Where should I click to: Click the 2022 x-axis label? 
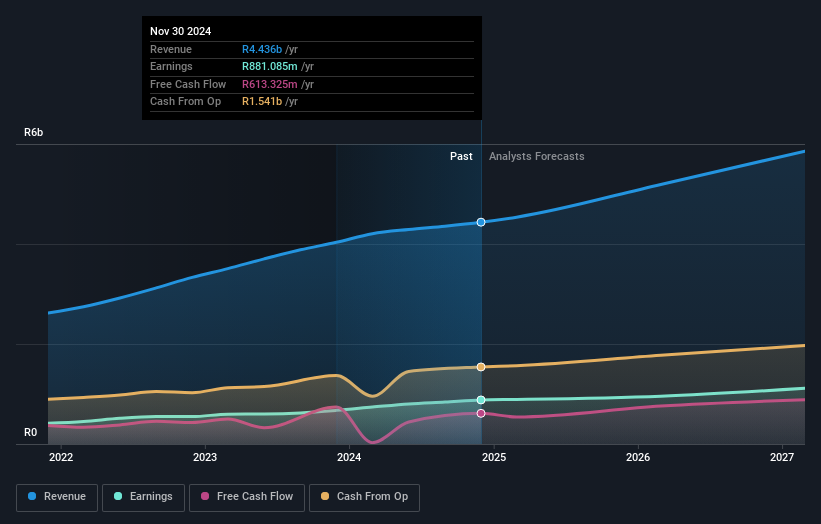61,457
